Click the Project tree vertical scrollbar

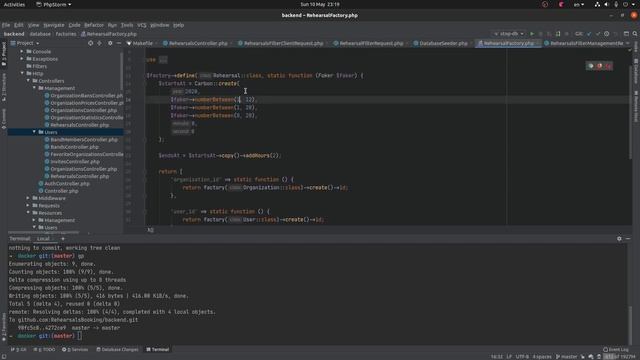(x=122, y=71)
